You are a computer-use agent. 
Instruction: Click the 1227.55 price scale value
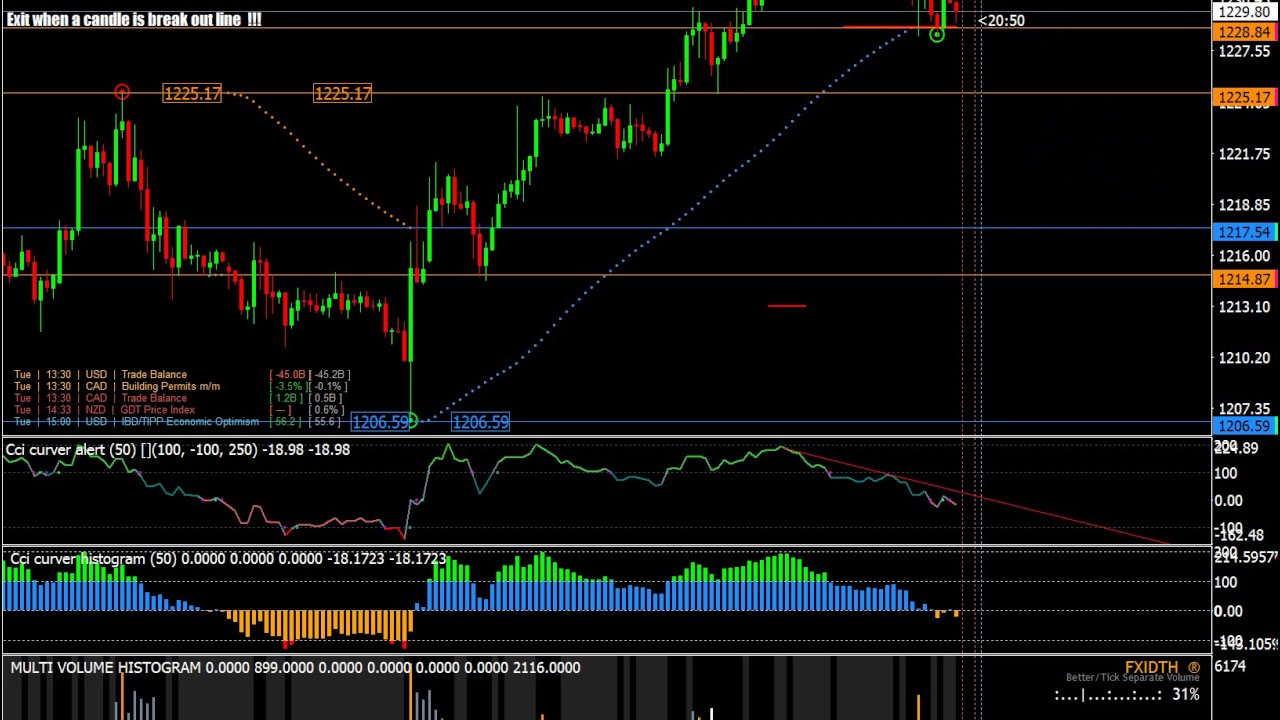[x=1244, y=51]
